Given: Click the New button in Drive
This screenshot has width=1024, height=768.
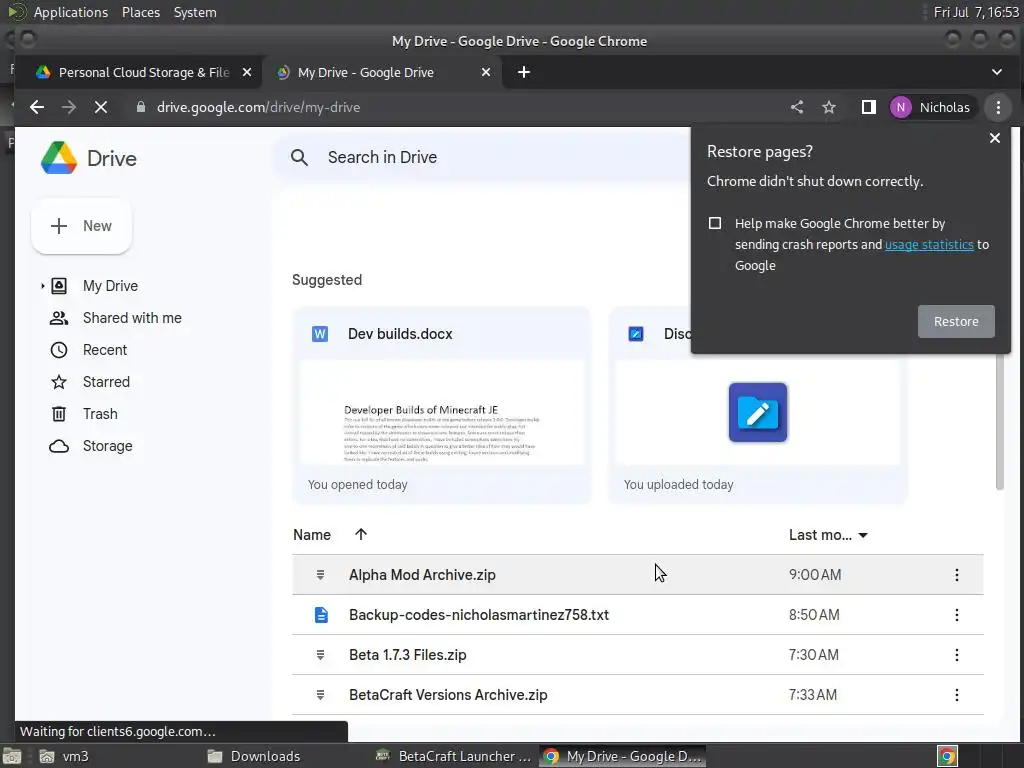Looking at the screenshot, I should (x=81, y=226).
